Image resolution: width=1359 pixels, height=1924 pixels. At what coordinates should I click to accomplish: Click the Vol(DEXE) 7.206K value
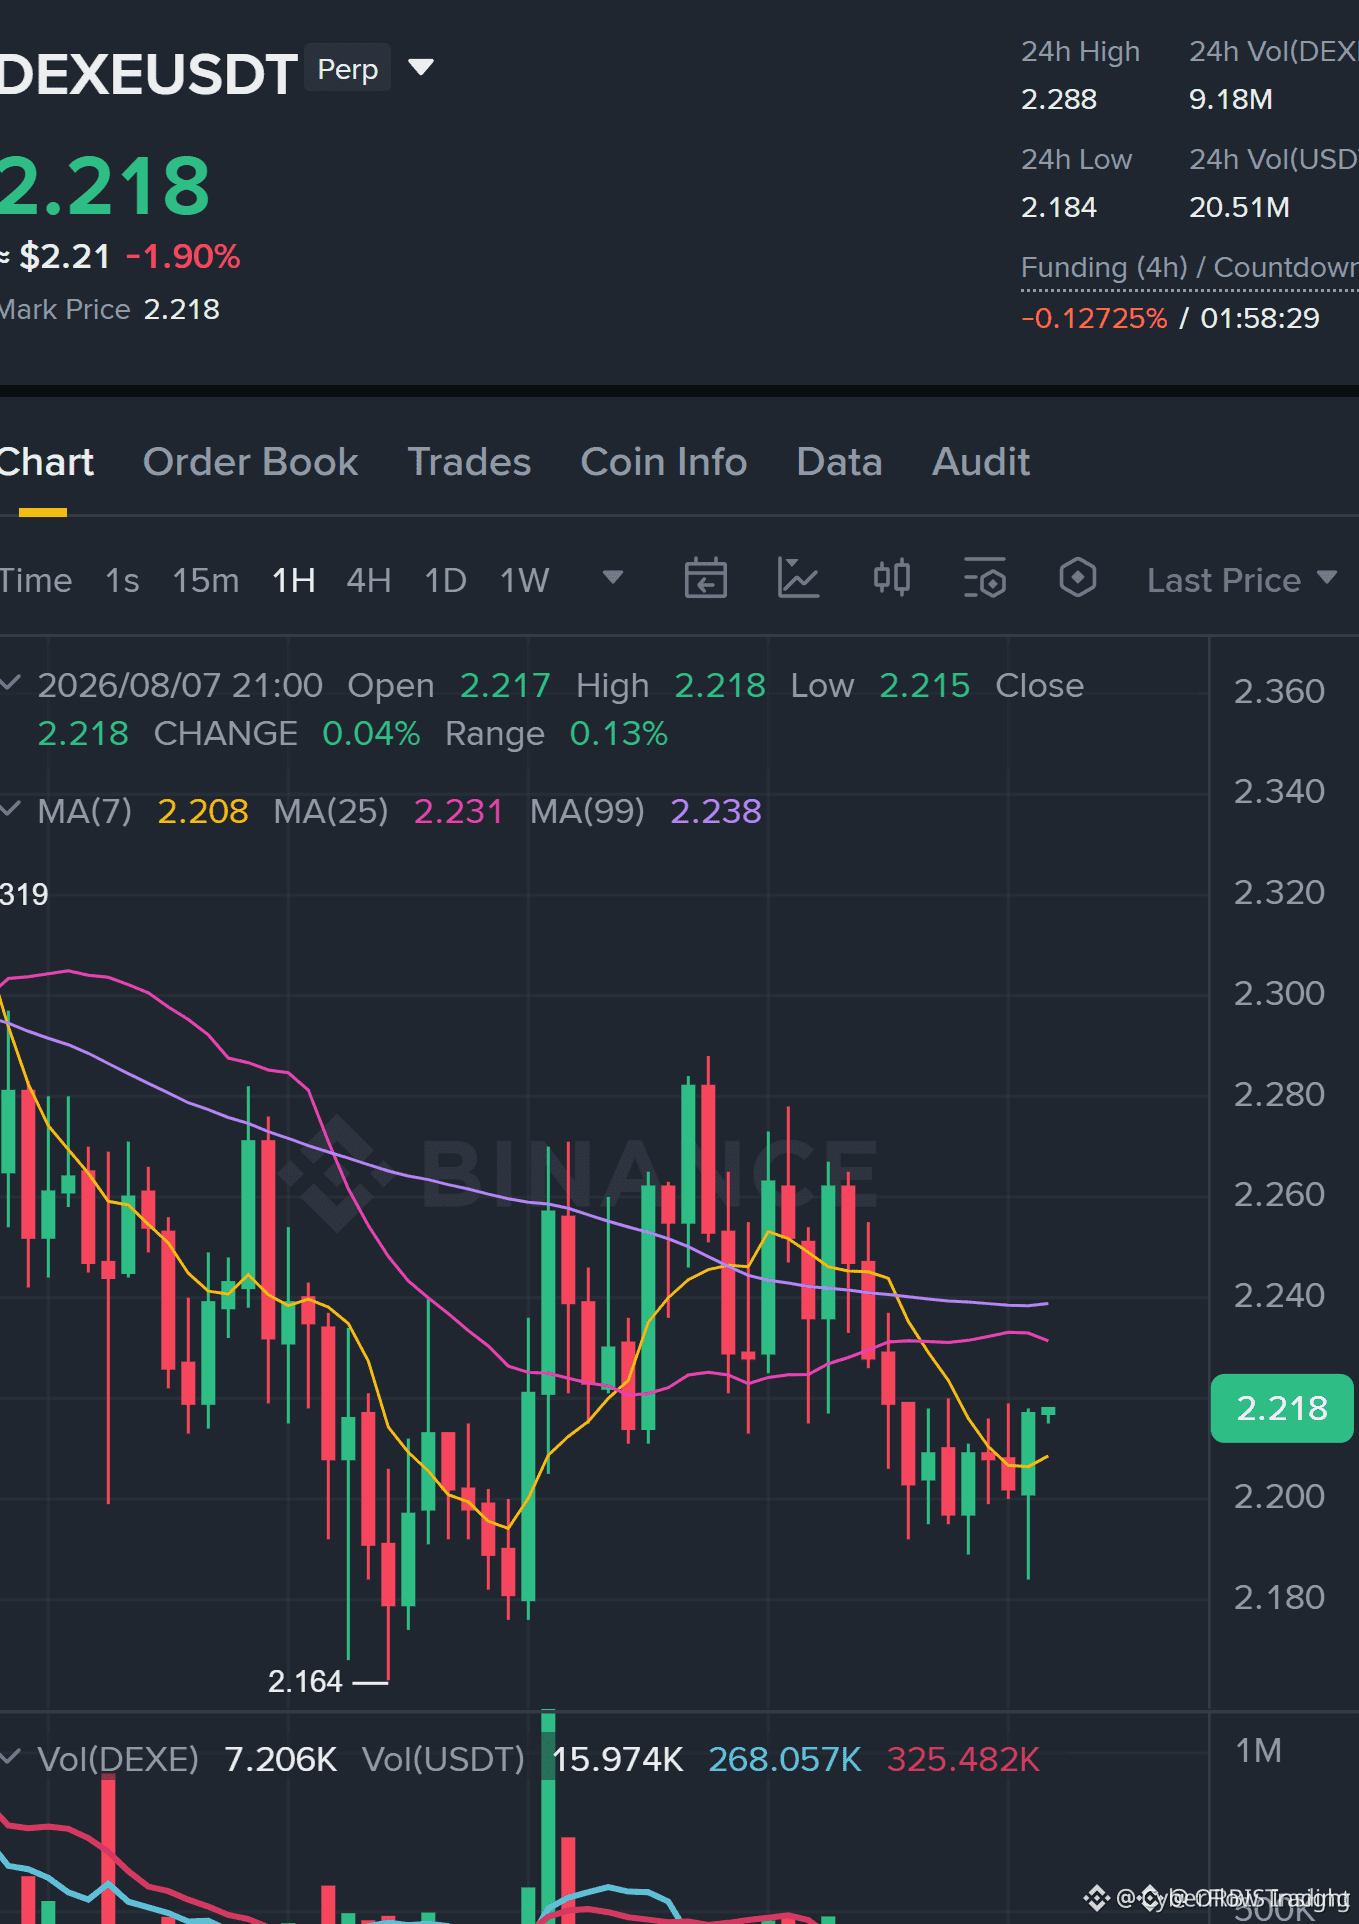click(281, 1759)
